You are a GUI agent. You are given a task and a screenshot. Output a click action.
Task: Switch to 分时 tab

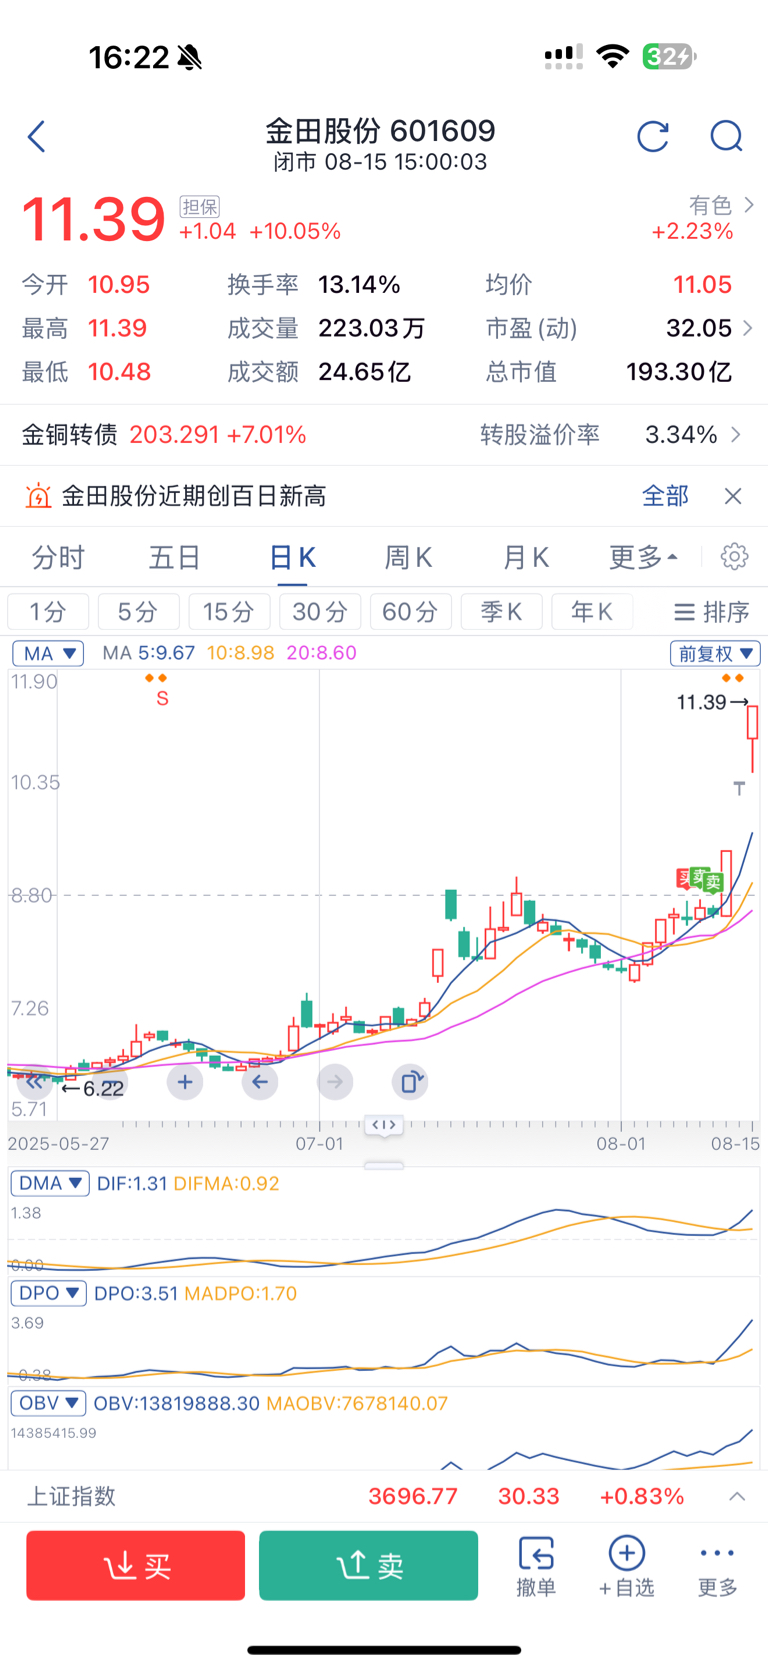pyautogui.click(x=58, y=557)
